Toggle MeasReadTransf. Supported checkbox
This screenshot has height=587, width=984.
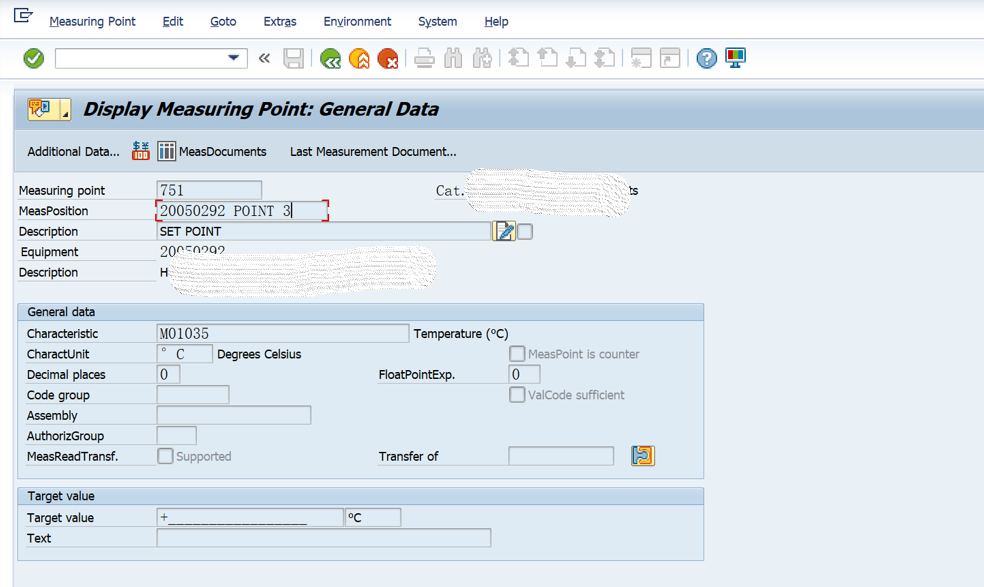pyautogui.click(x=165, y=456)
